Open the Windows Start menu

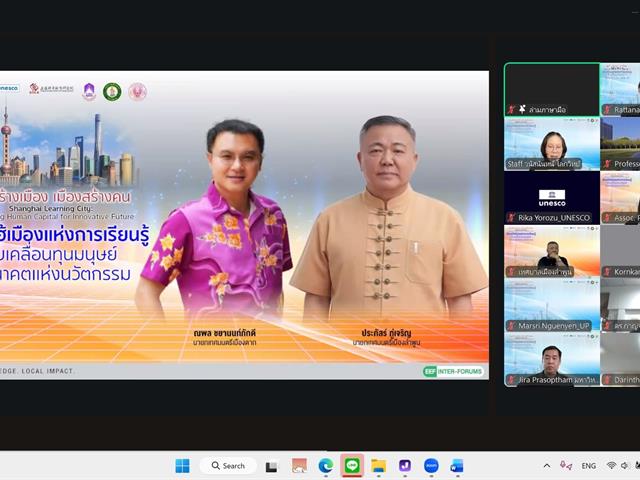pyautogui.click(x=182, y=466)
